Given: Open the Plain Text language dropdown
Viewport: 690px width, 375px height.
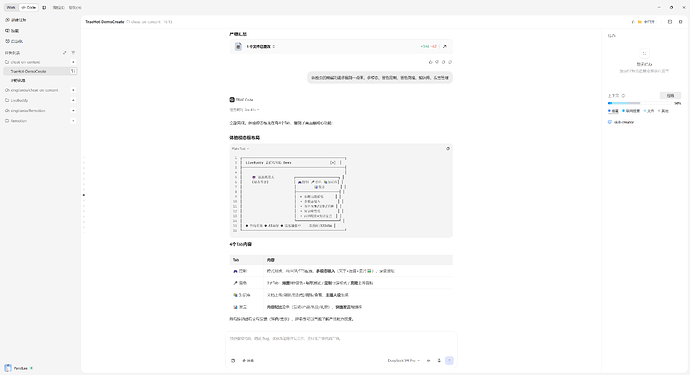Looking at the screenshot, I should (240, 149).
